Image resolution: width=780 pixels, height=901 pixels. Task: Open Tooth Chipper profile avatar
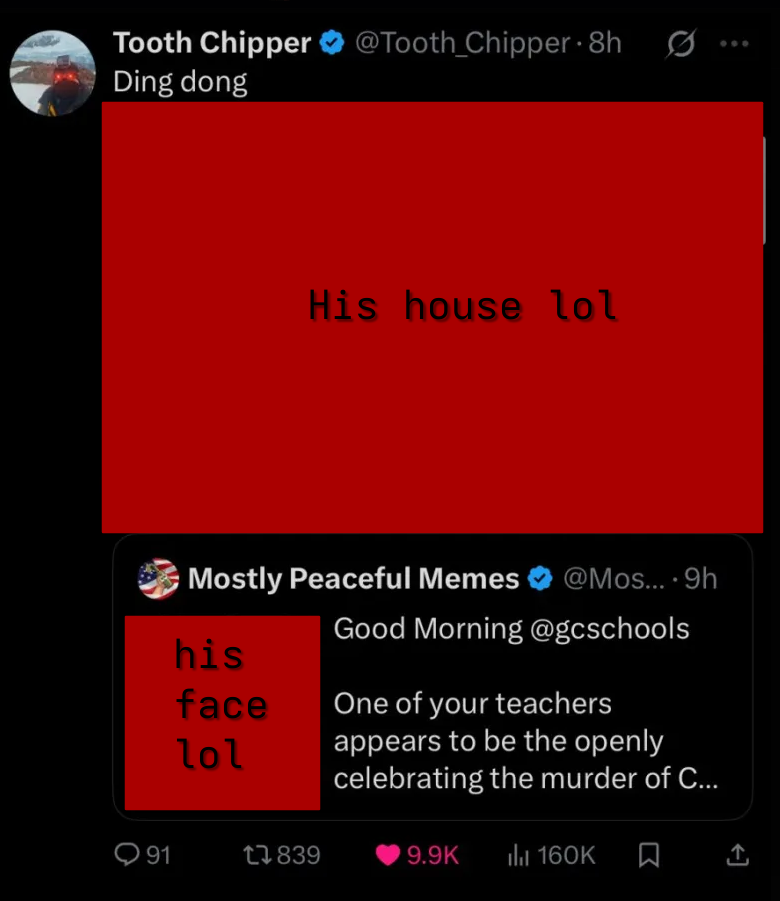click(x=52, y=73)
